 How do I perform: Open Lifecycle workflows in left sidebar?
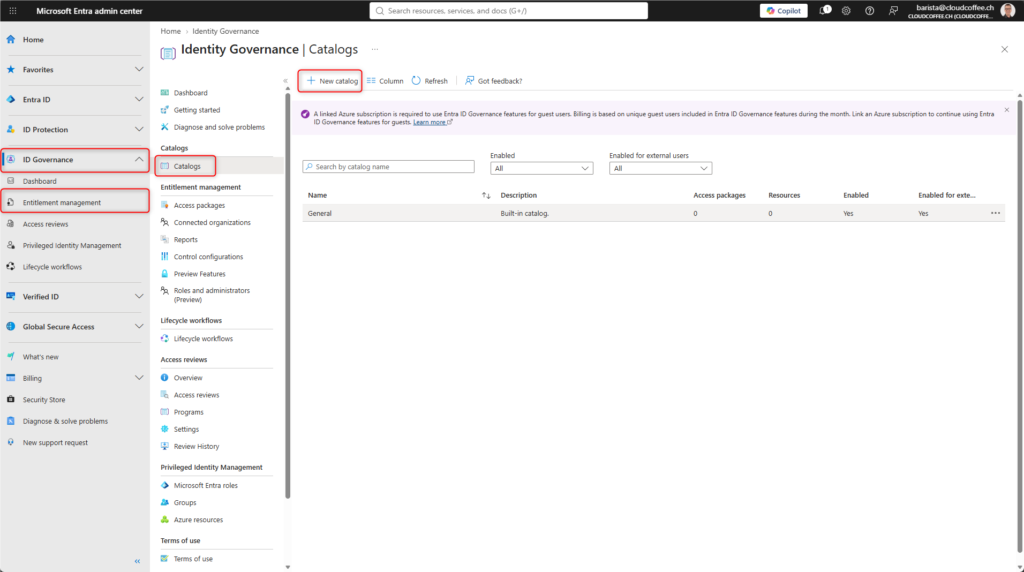coord(52,267)
